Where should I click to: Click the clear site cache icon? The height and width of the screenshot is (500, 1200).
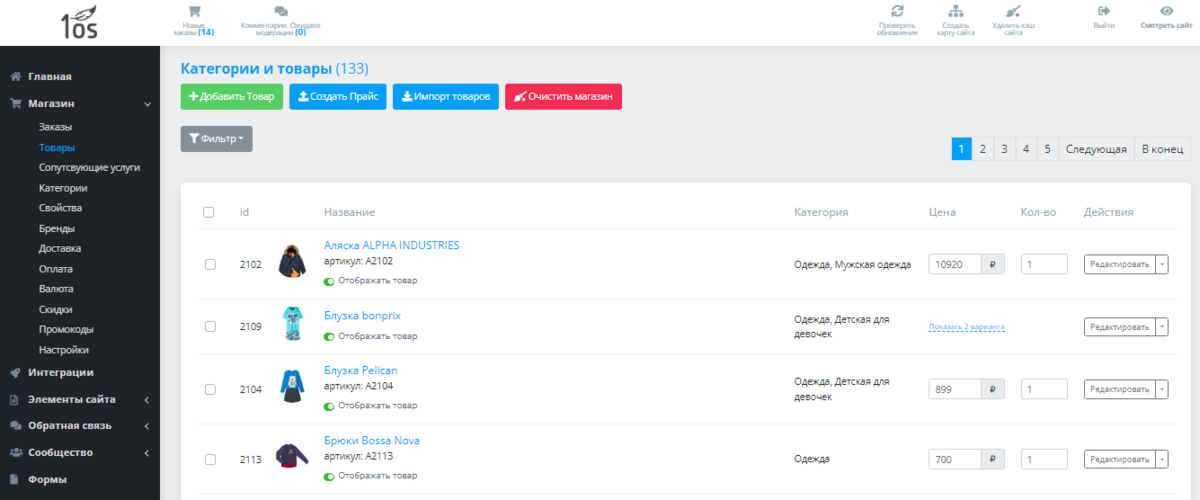pos(1013,11)
